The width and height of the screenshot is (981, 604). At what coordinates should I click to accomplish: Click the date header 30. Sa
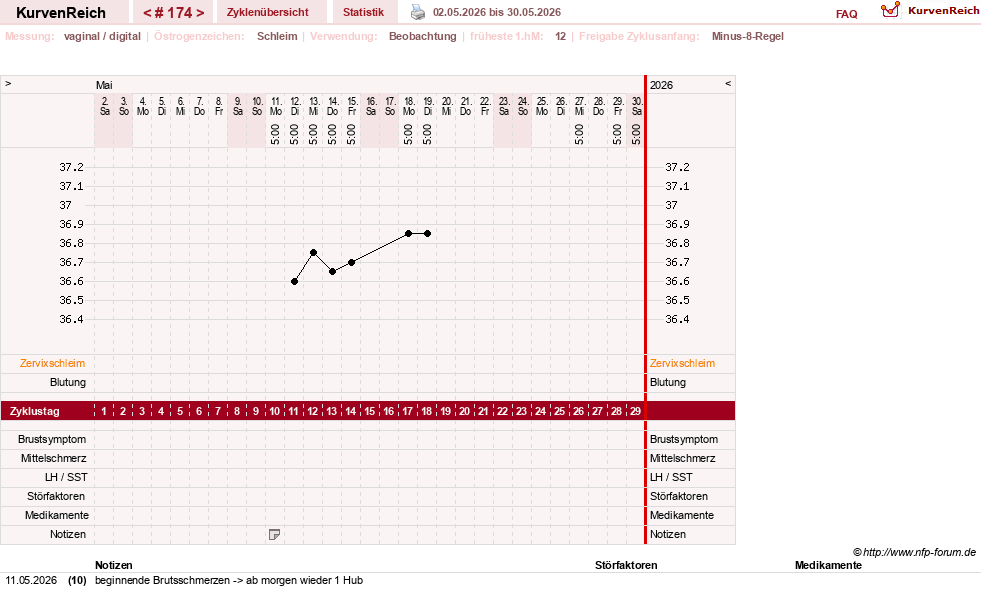(x=637, y=106)
